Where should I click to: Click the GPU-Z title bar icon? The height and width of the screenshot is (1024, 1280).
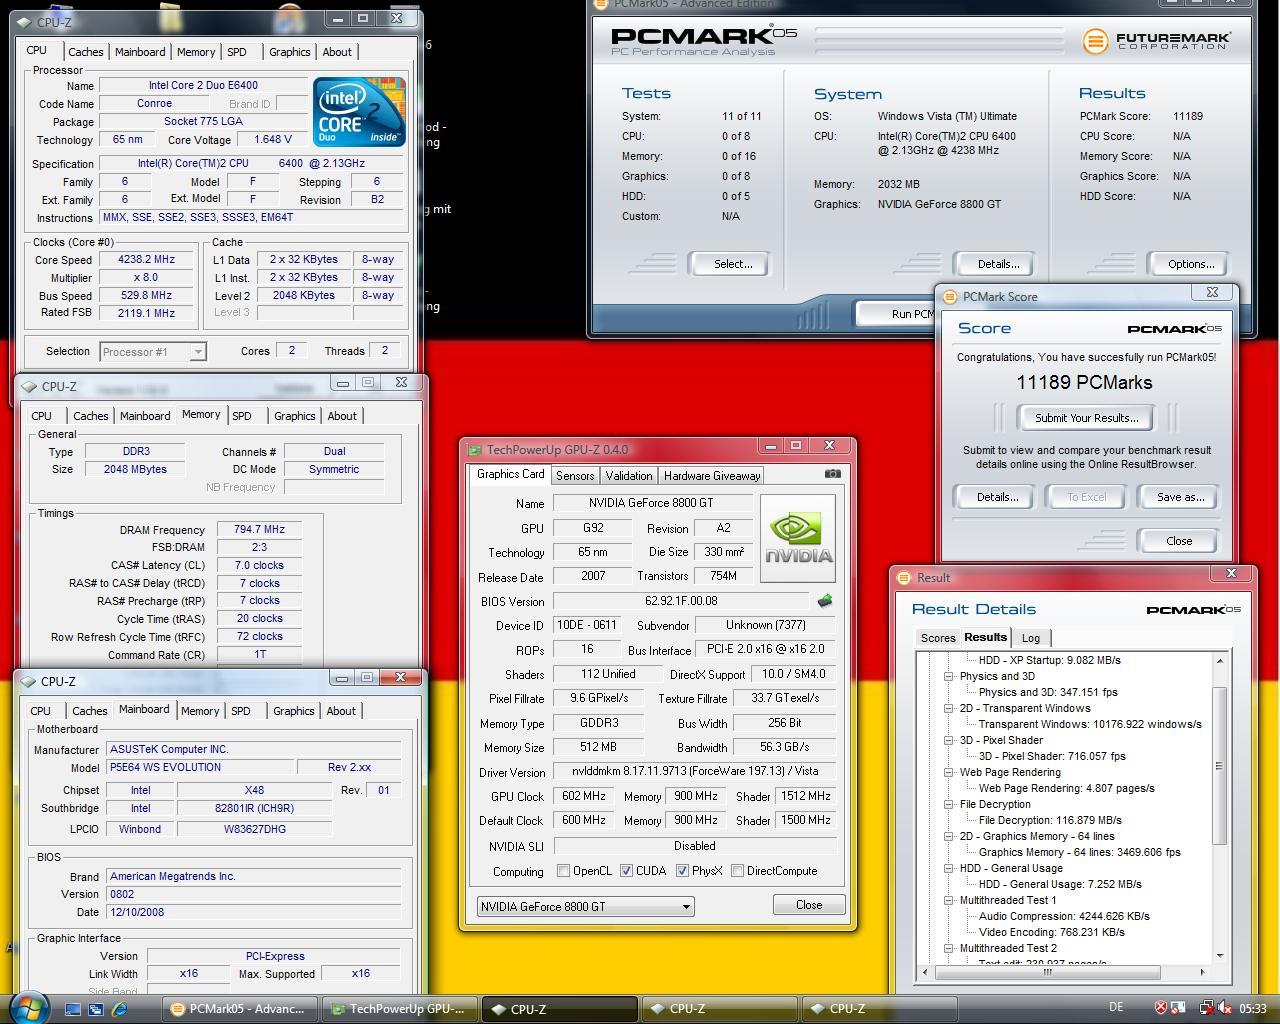[x=475, y=450]
